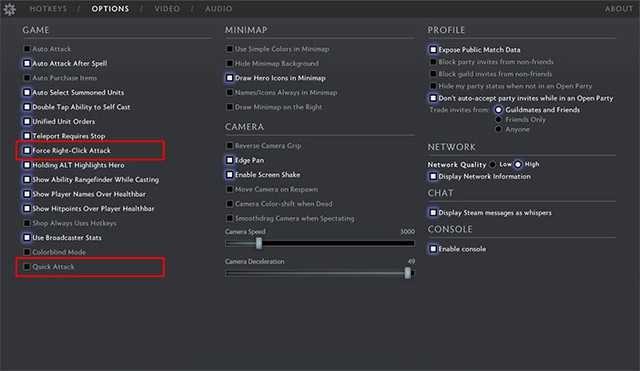Screen dimensions: 640x371
Task: Enable Draw Minimap on the Right
Action: tap(229, 107)
